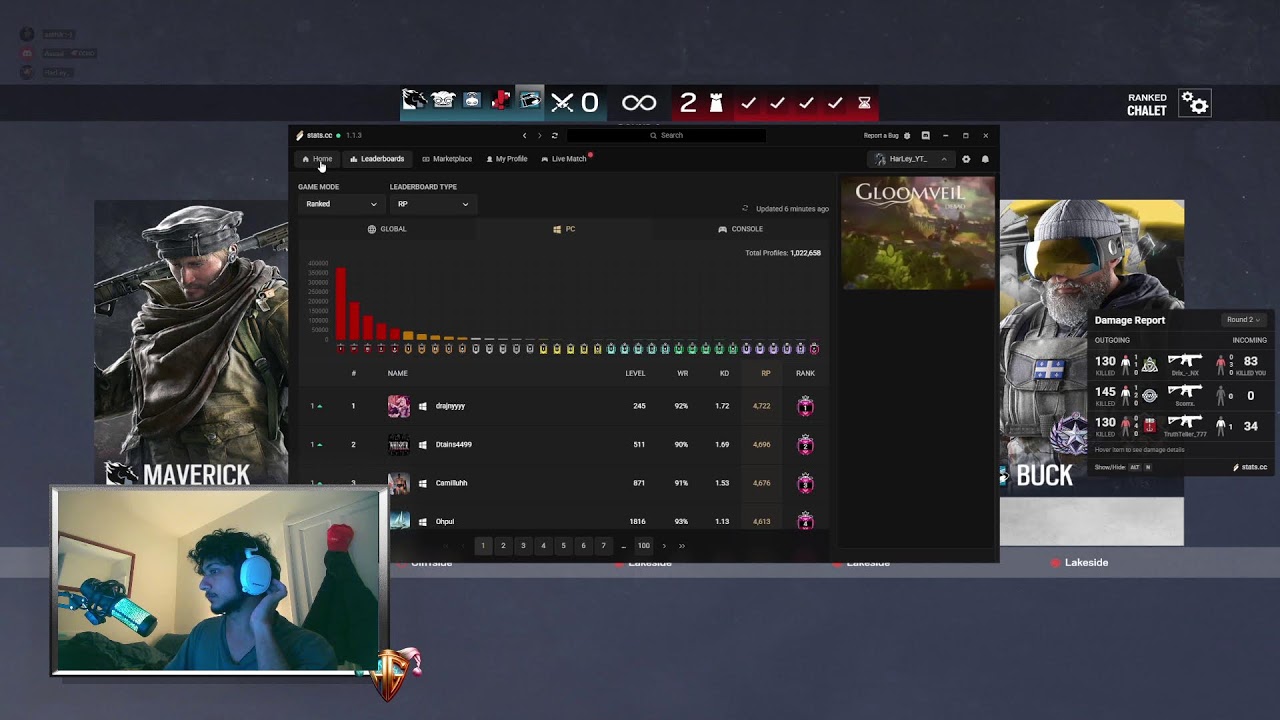This screenshot has width=1280, height=720.
Task: Click the TruthTeller_777 row weapon icon
Action: coord(1185,422)
